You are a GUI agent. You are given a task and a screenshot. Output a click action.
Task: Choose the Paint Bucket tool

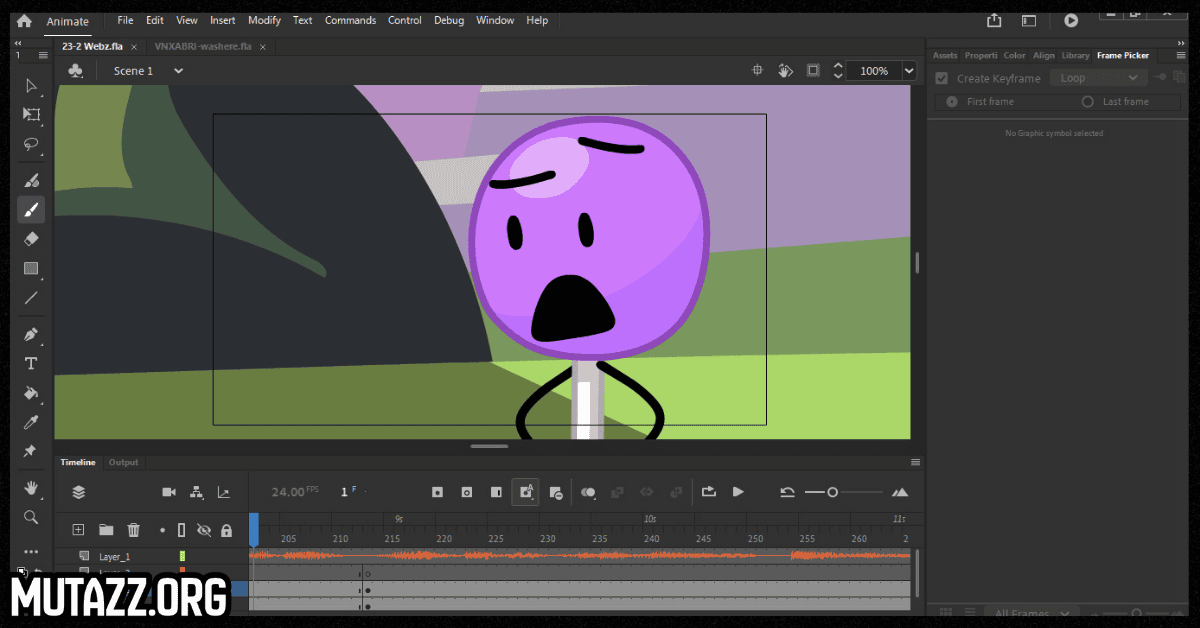pyautogui.click(x=31, y=393)
